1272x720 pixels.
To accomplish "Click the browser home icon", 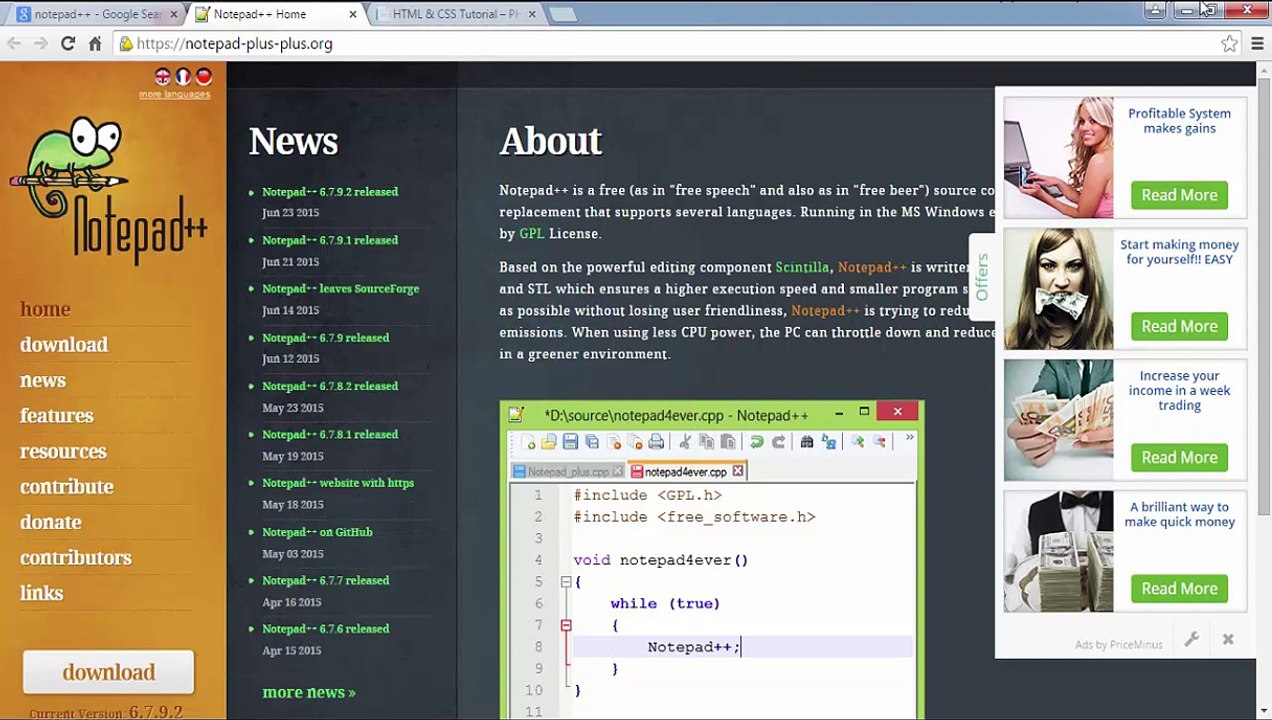I will 95,44.
